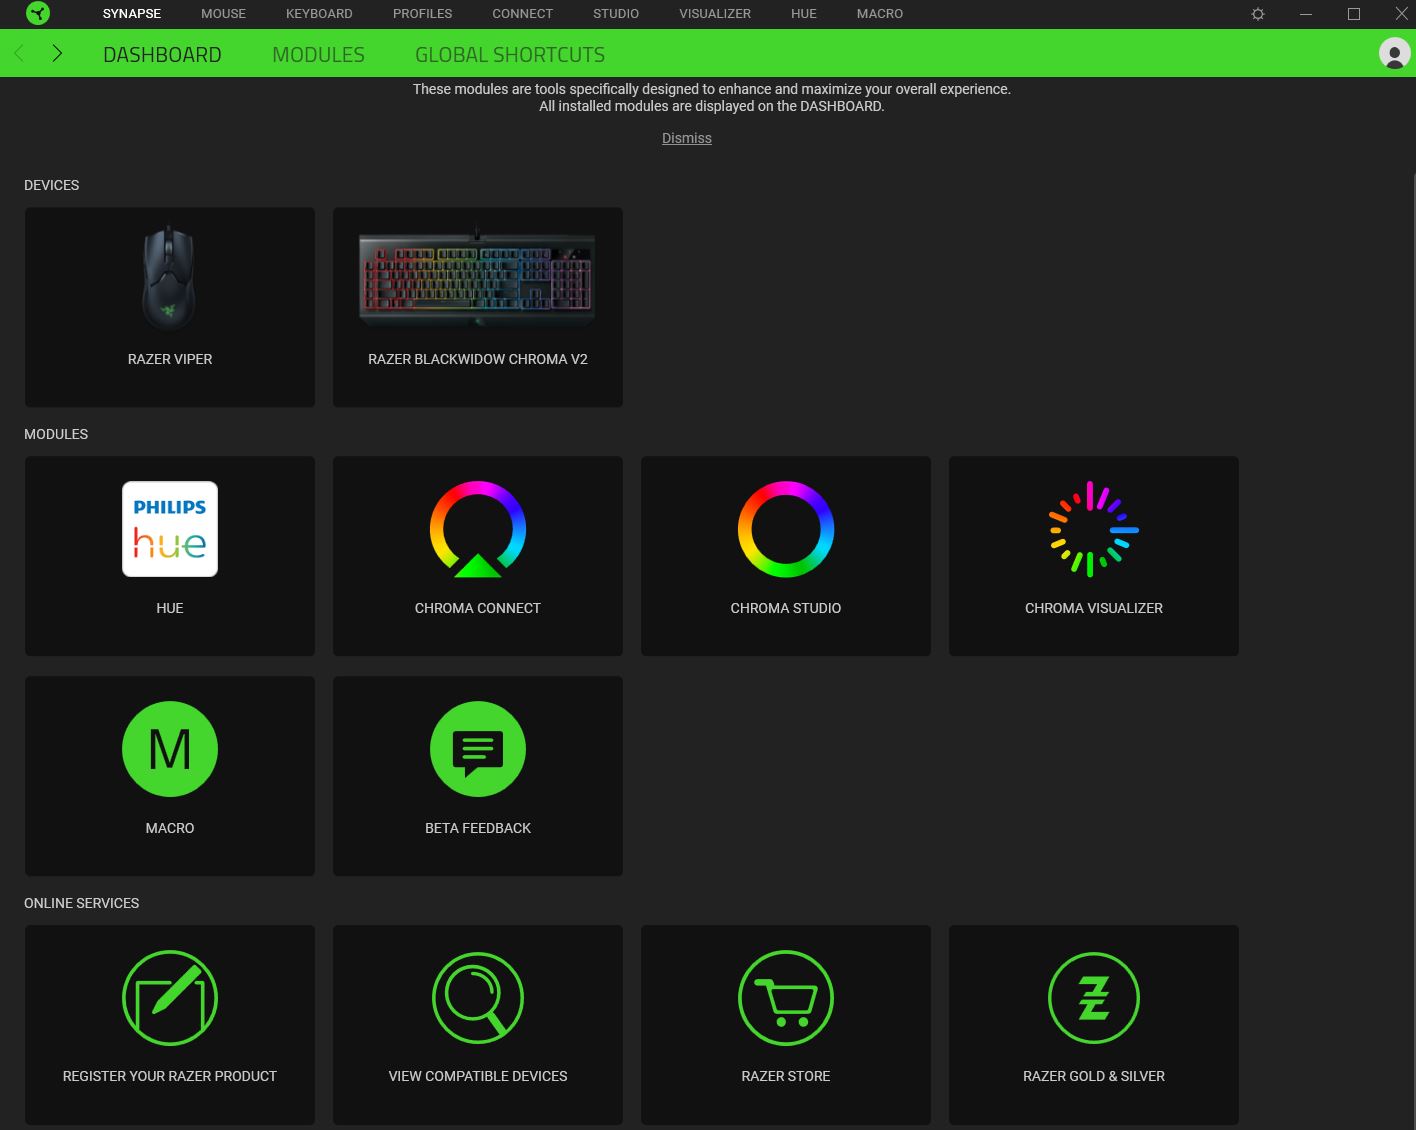Open the CONNECT top menu
The image size is (1416, 1130).
(522, 13)
